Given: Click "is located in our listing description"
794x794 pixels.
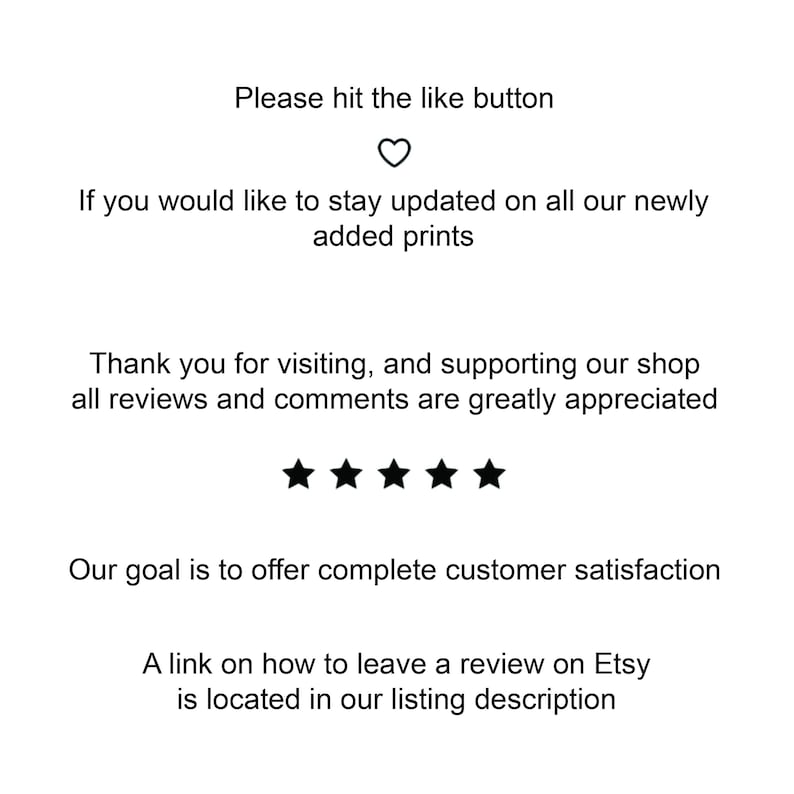Looking at the screenshot, I should click(x=396, y=700).
